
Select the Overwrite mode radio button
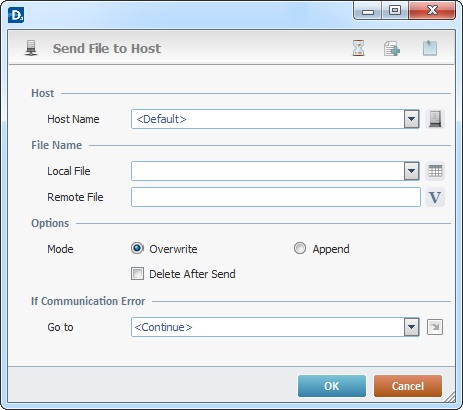tap(137, 248)
